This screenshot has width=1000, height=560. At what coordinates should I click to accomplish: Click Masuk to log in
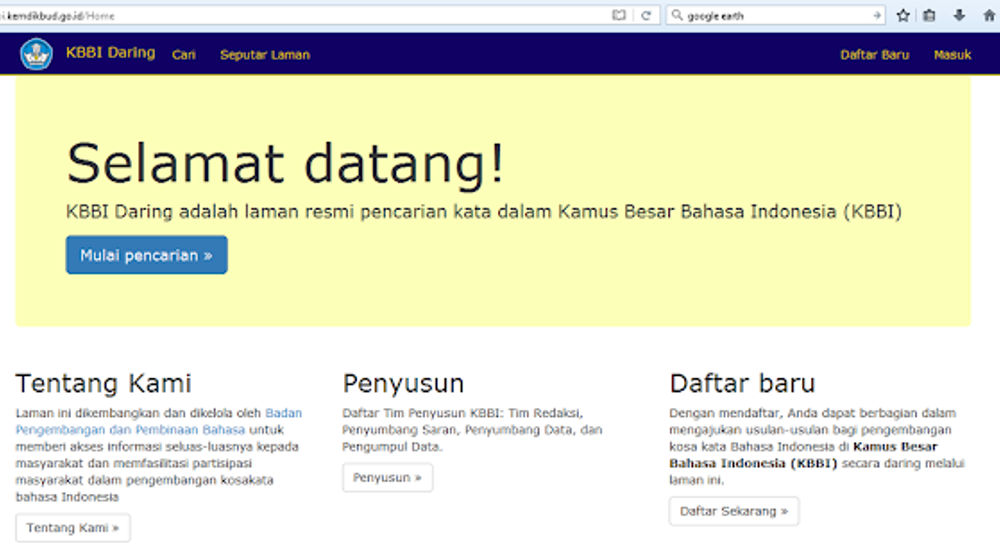(x=952, y=55)
